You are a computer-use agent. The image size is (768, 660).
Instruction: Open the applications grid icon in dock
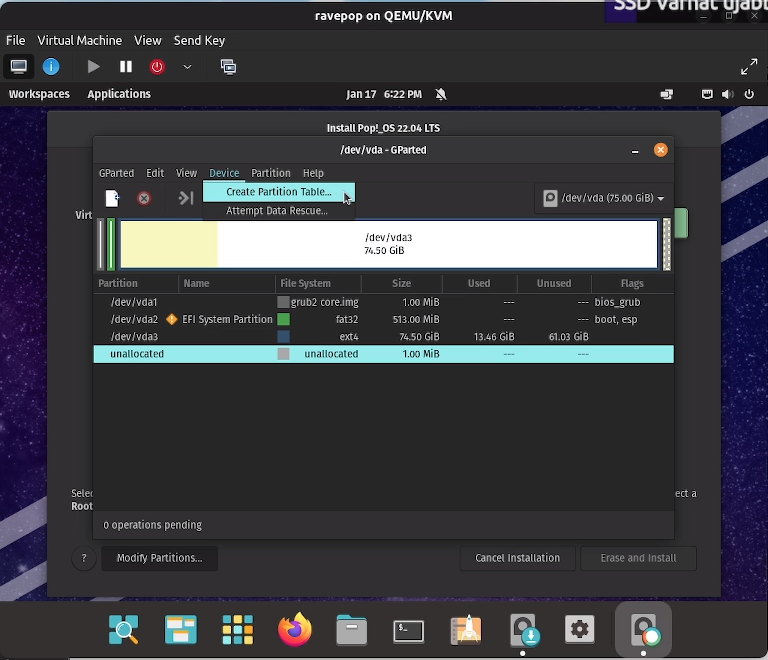point(238,629)
